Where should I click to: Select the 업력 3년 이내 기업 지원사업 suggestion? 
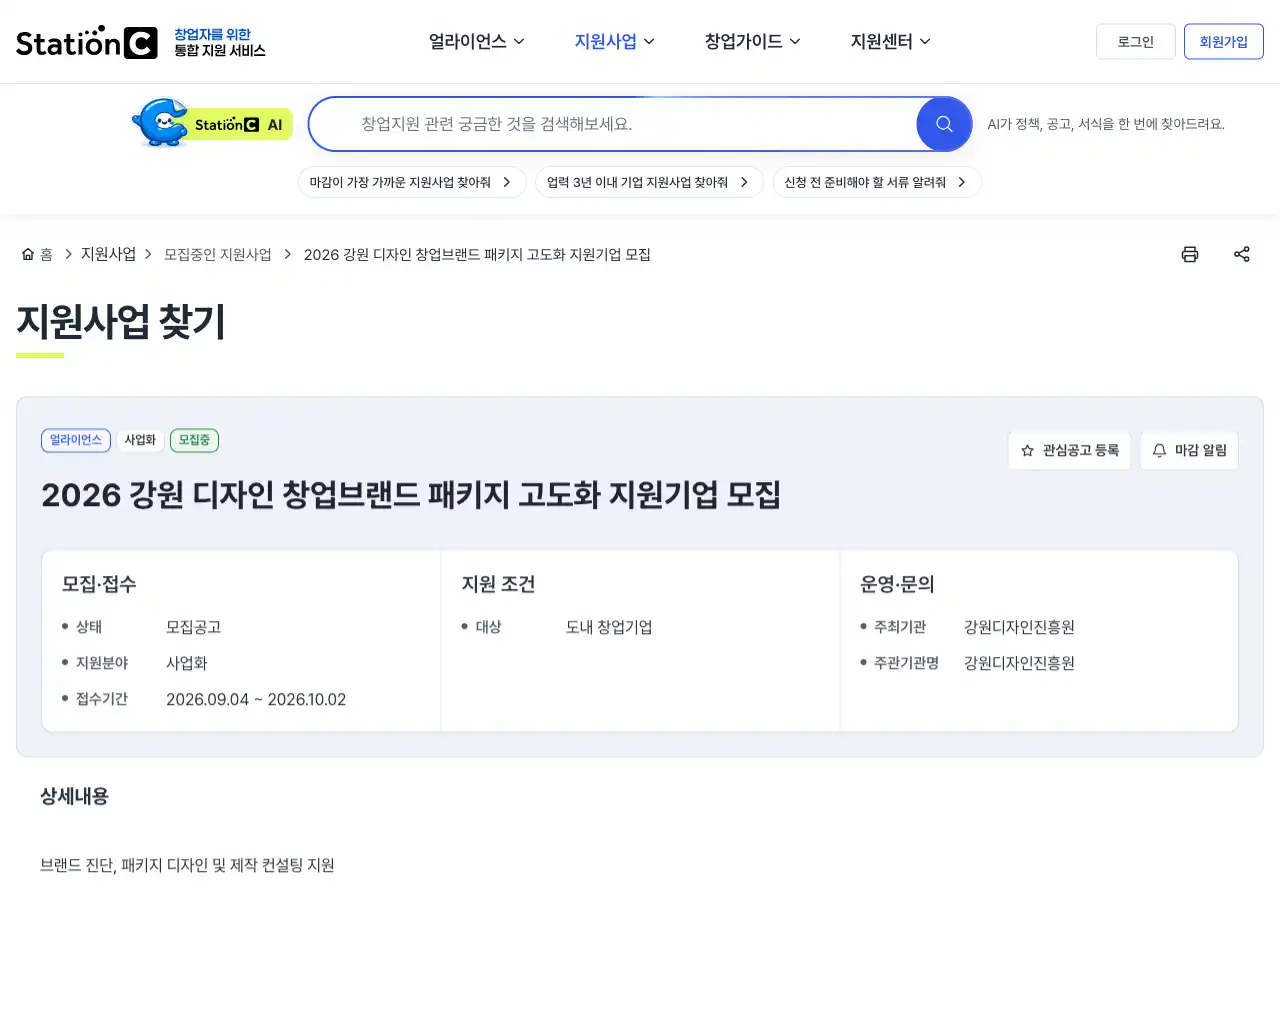[x=649, y=182]
